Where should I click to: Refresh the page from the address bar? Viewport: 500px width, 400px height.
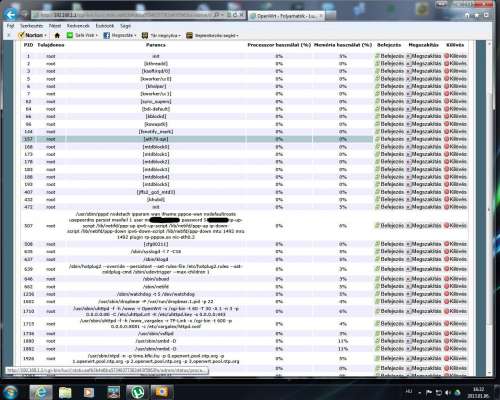(235, 15)
